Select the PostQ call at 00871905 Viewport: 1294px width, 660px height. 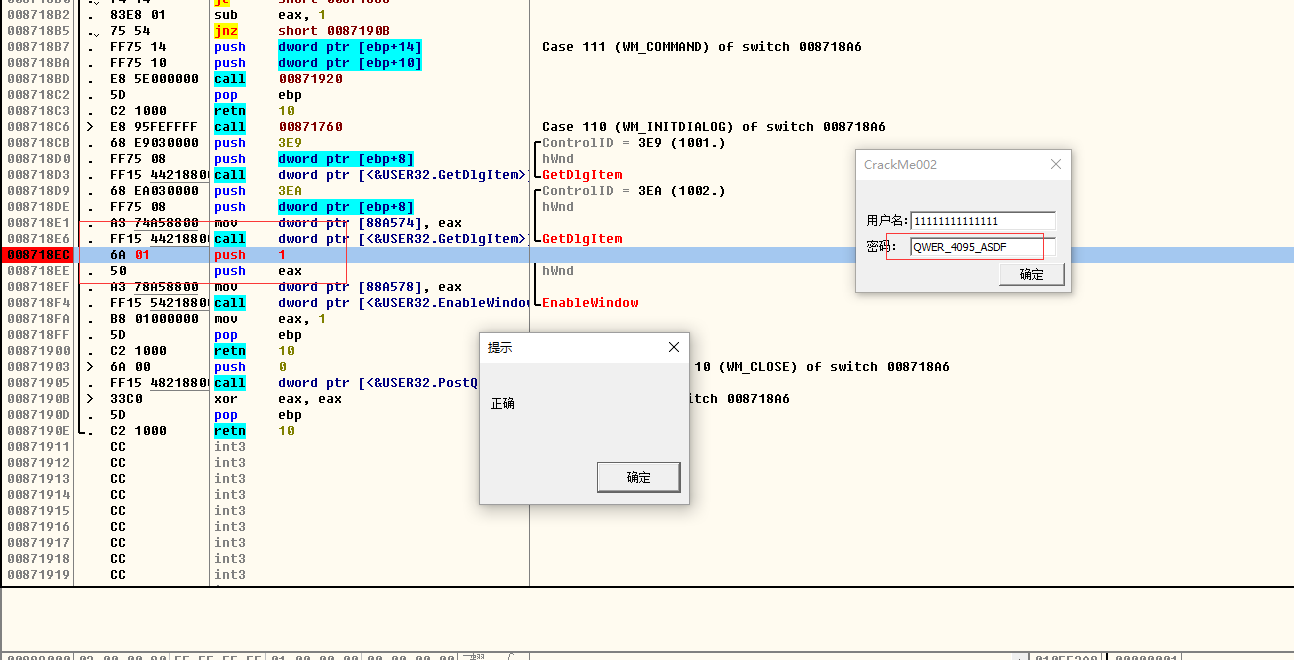coord(346,383)
